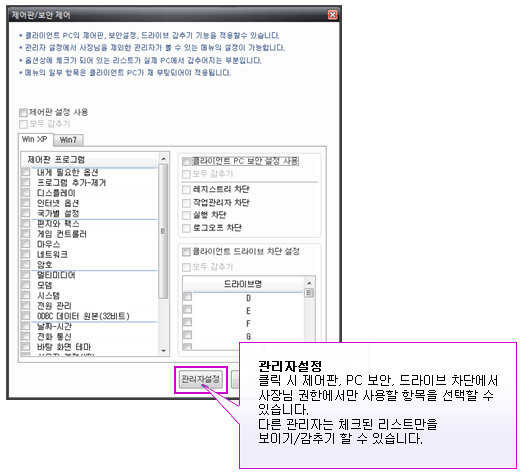Check the 네트워크 list item

(26, 255)
